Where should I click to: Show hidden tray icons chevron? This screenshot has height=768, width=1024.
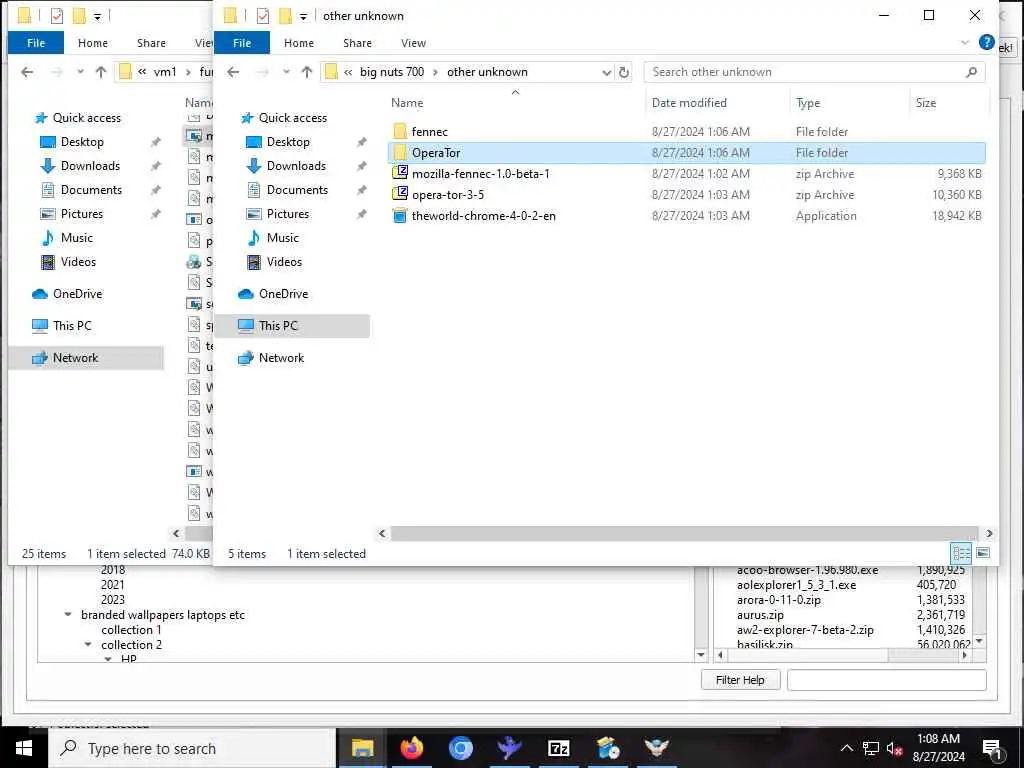coord(846,748)
